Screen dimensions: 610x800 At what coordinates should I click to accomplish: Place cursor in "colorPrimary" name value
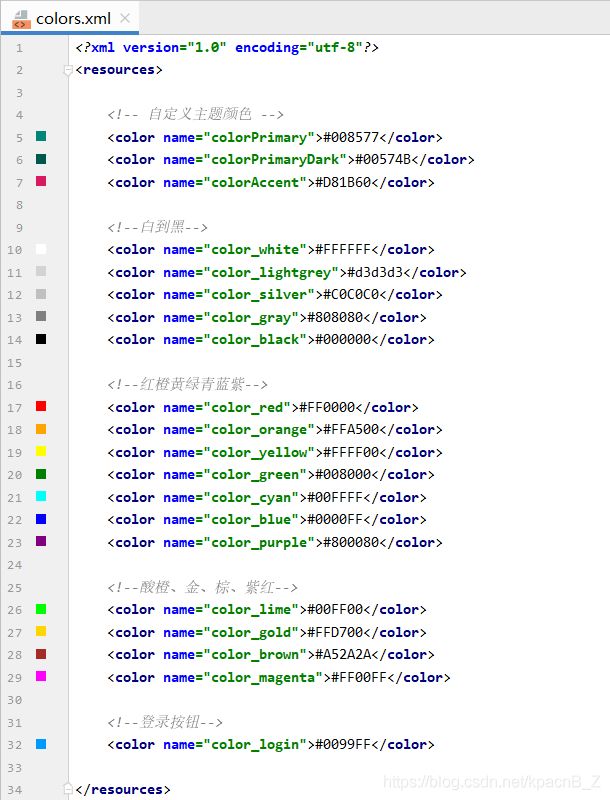click(x=259, y=138)
